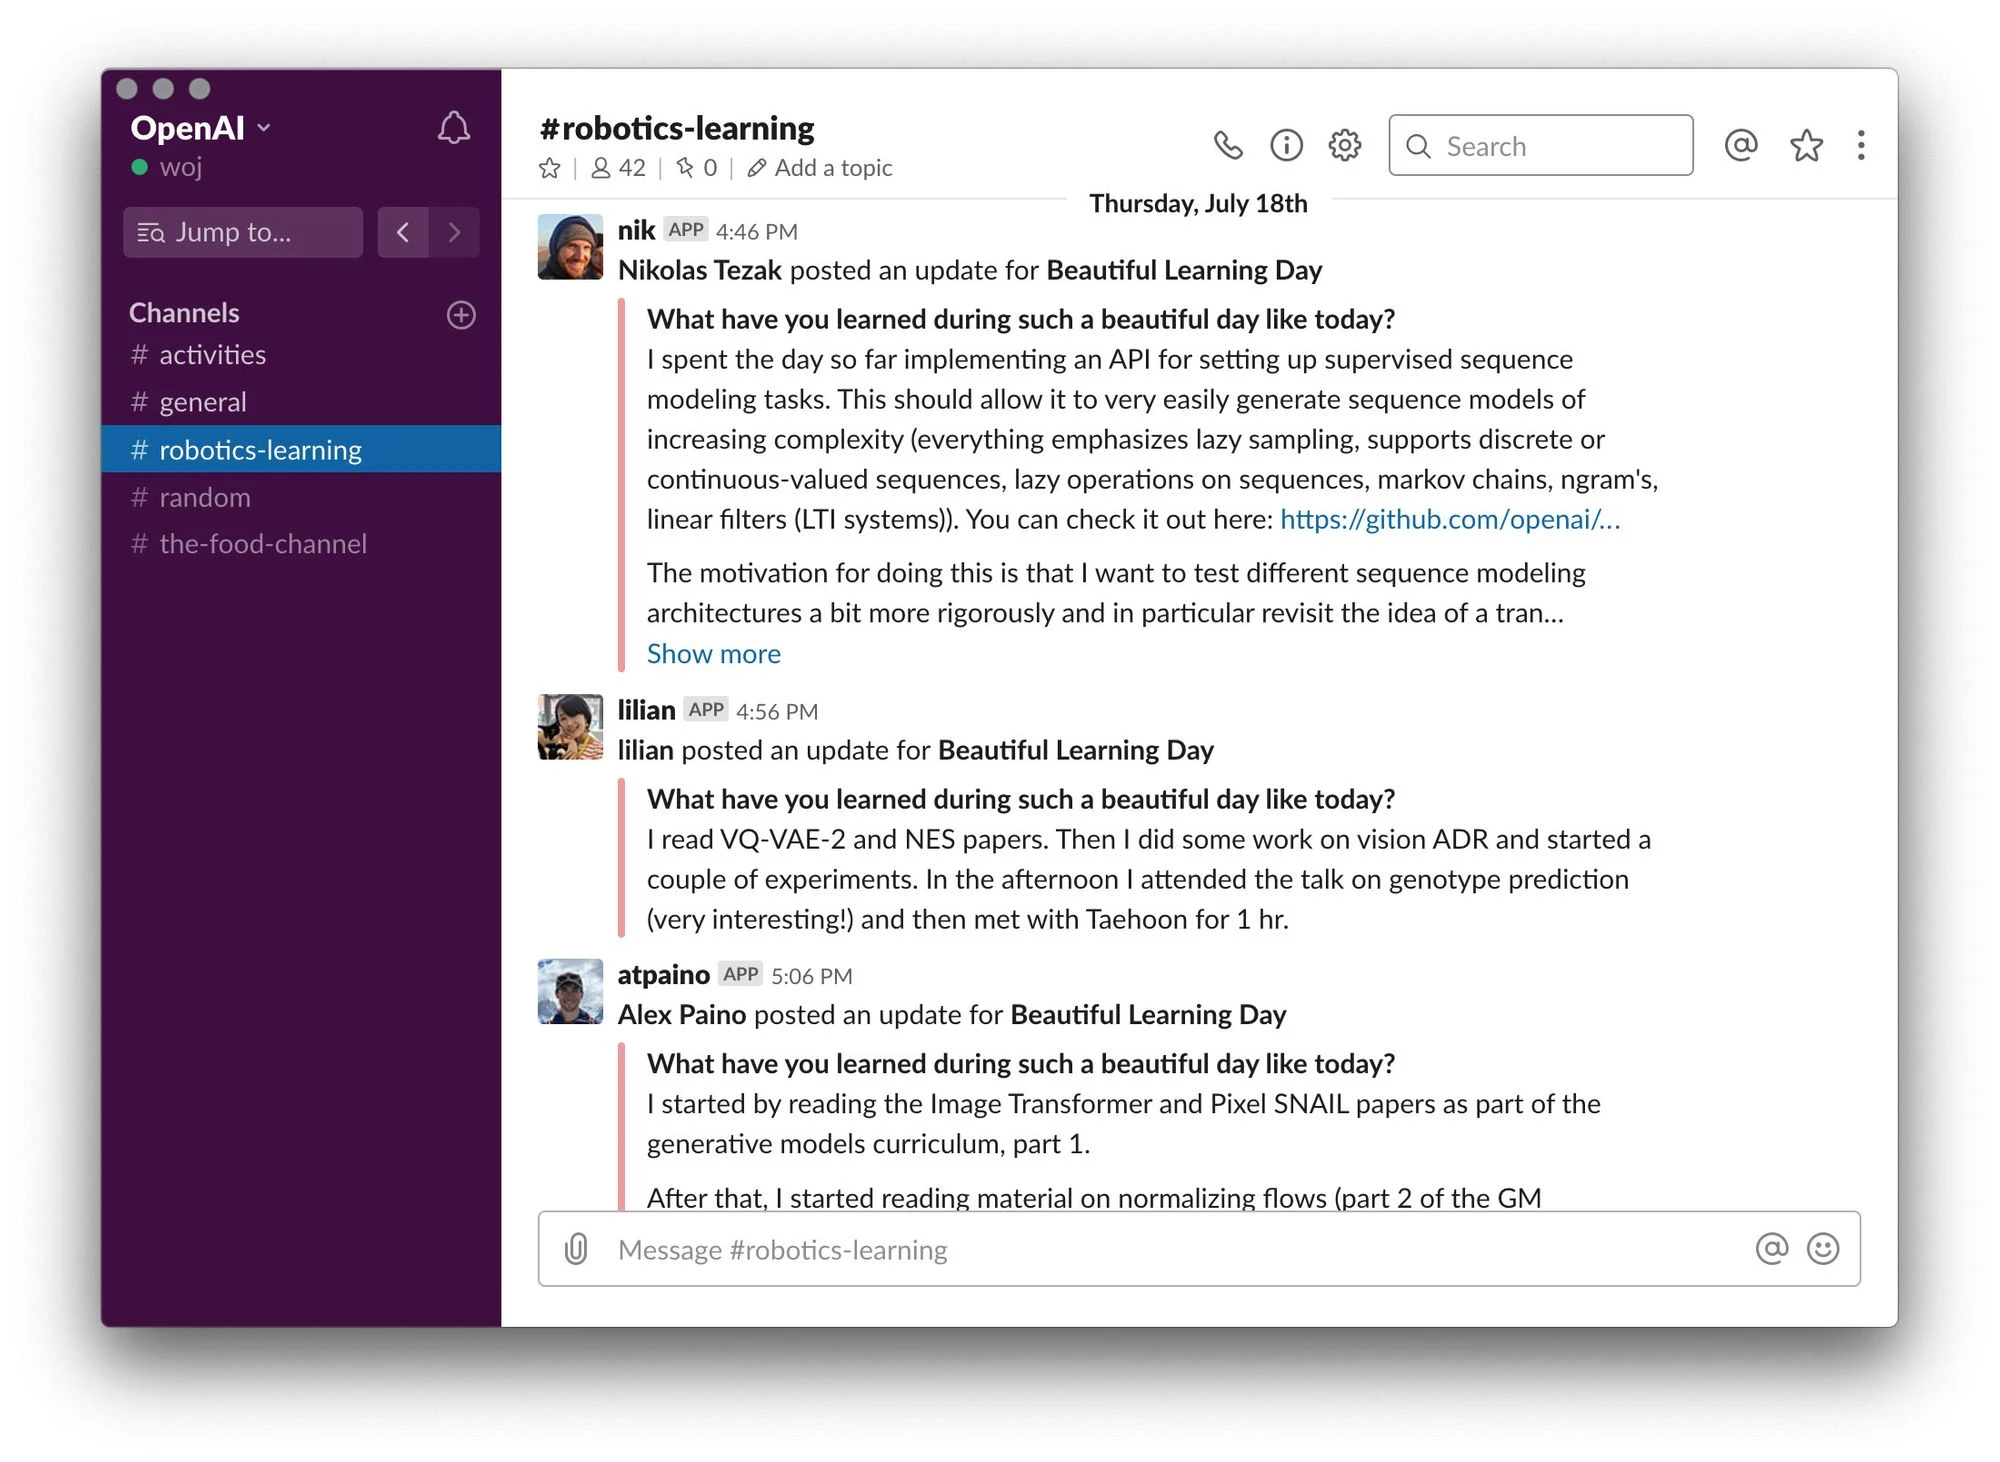Screen dimensions: 2000x1462
Task: Star the #robotics-learning channel
Action: (x=550, y=168)
